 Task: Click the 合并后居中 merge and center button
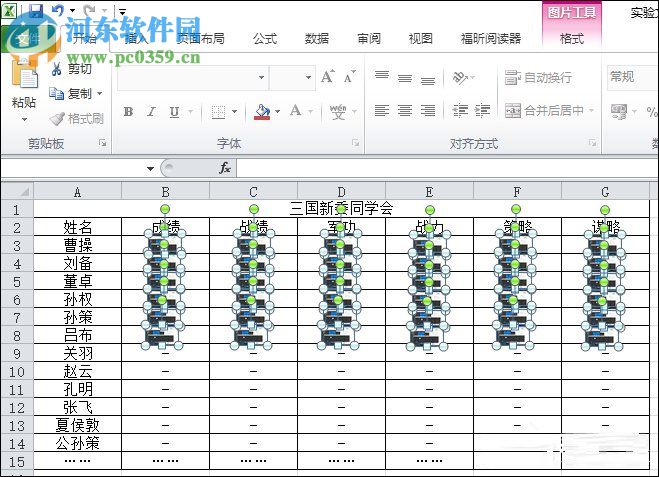click(x=544, y=111)
